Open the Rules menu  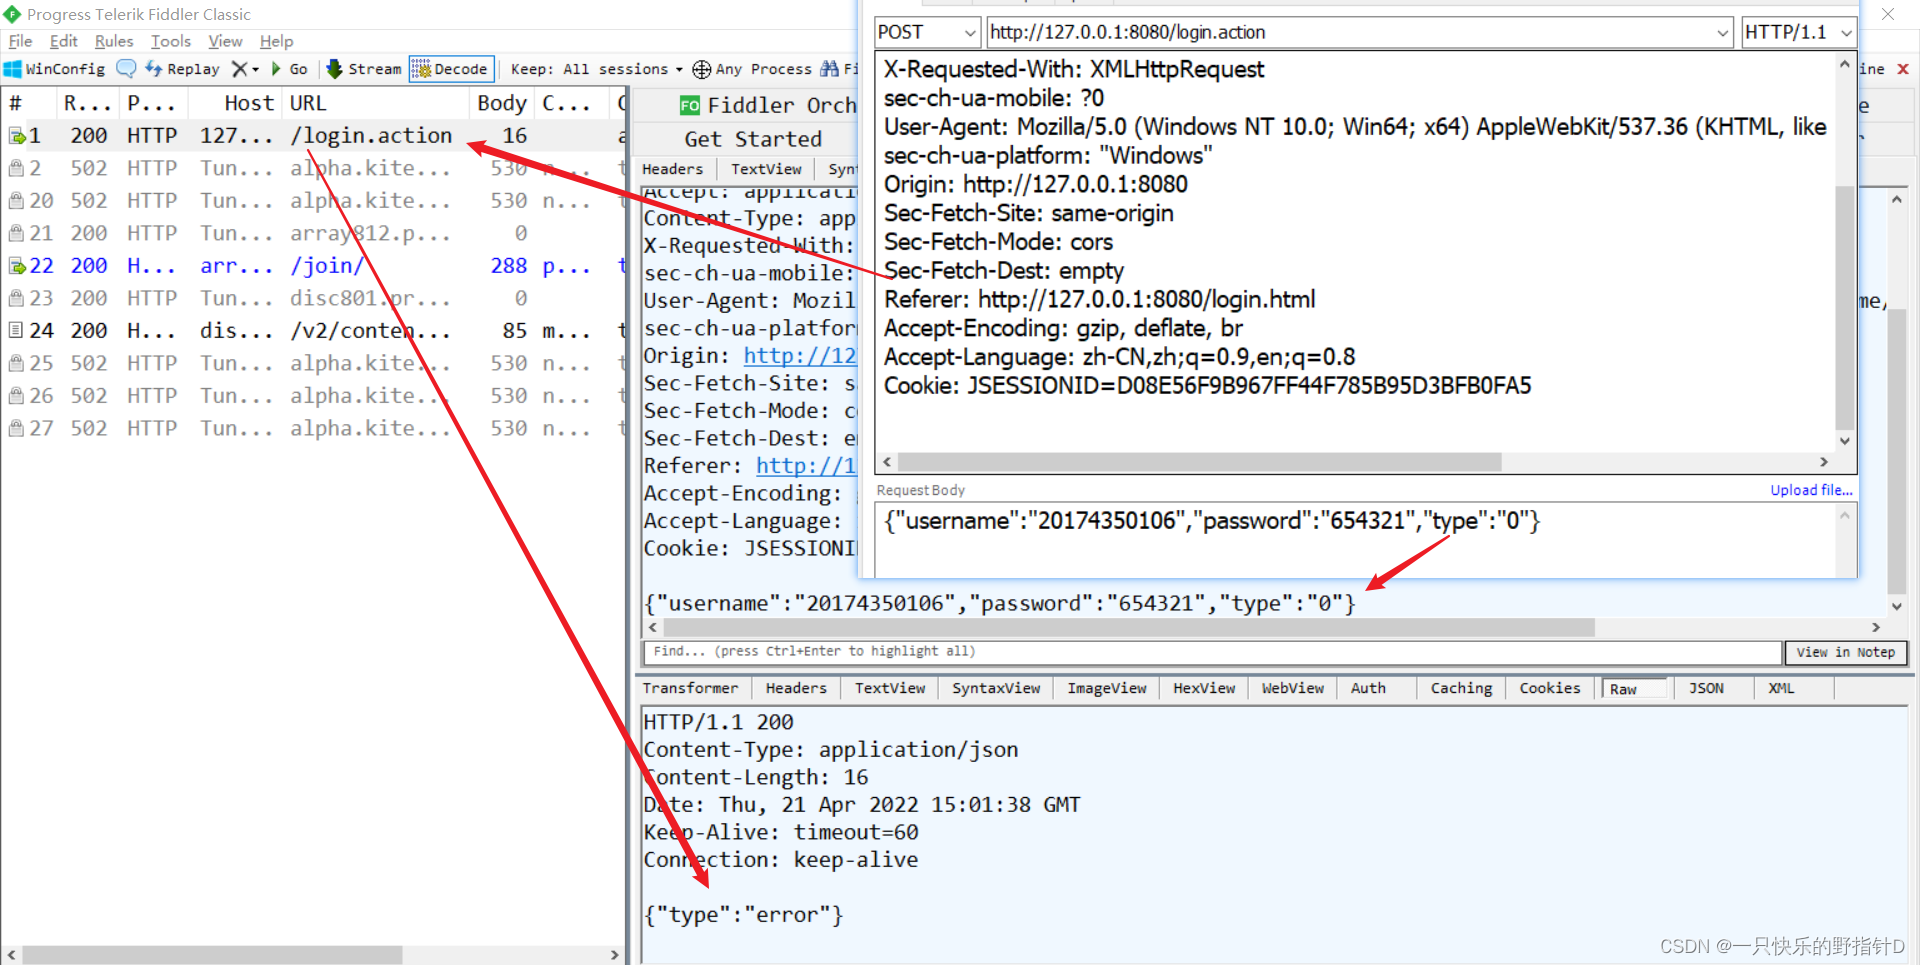(113, 41)
